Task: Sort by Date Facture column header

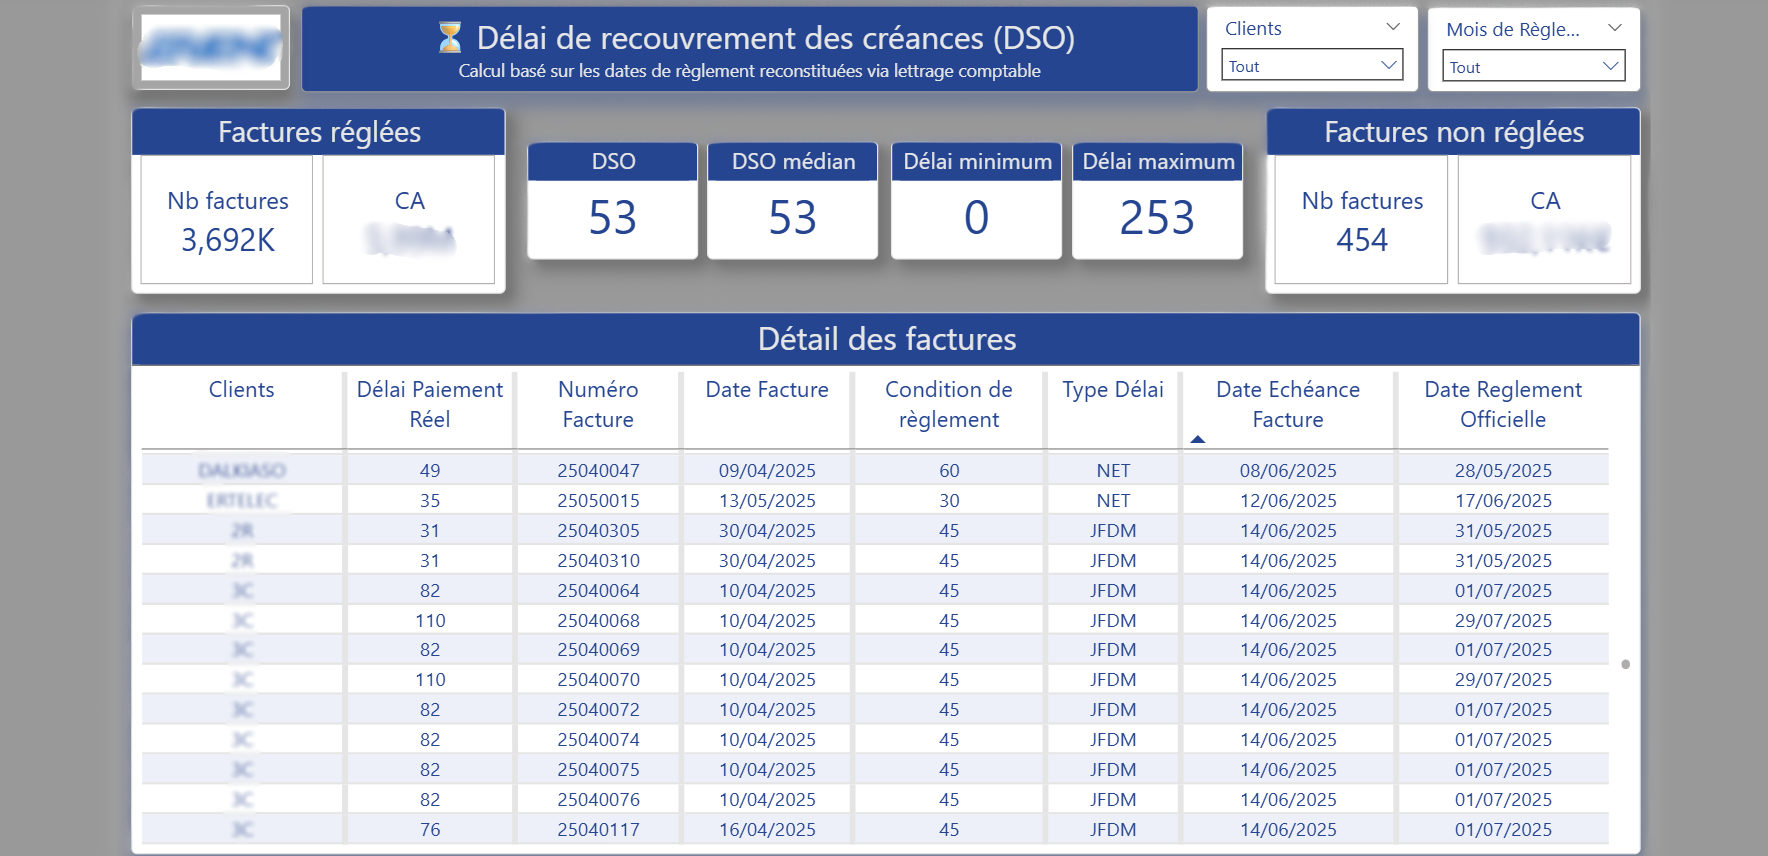Action: pos(767,390)
